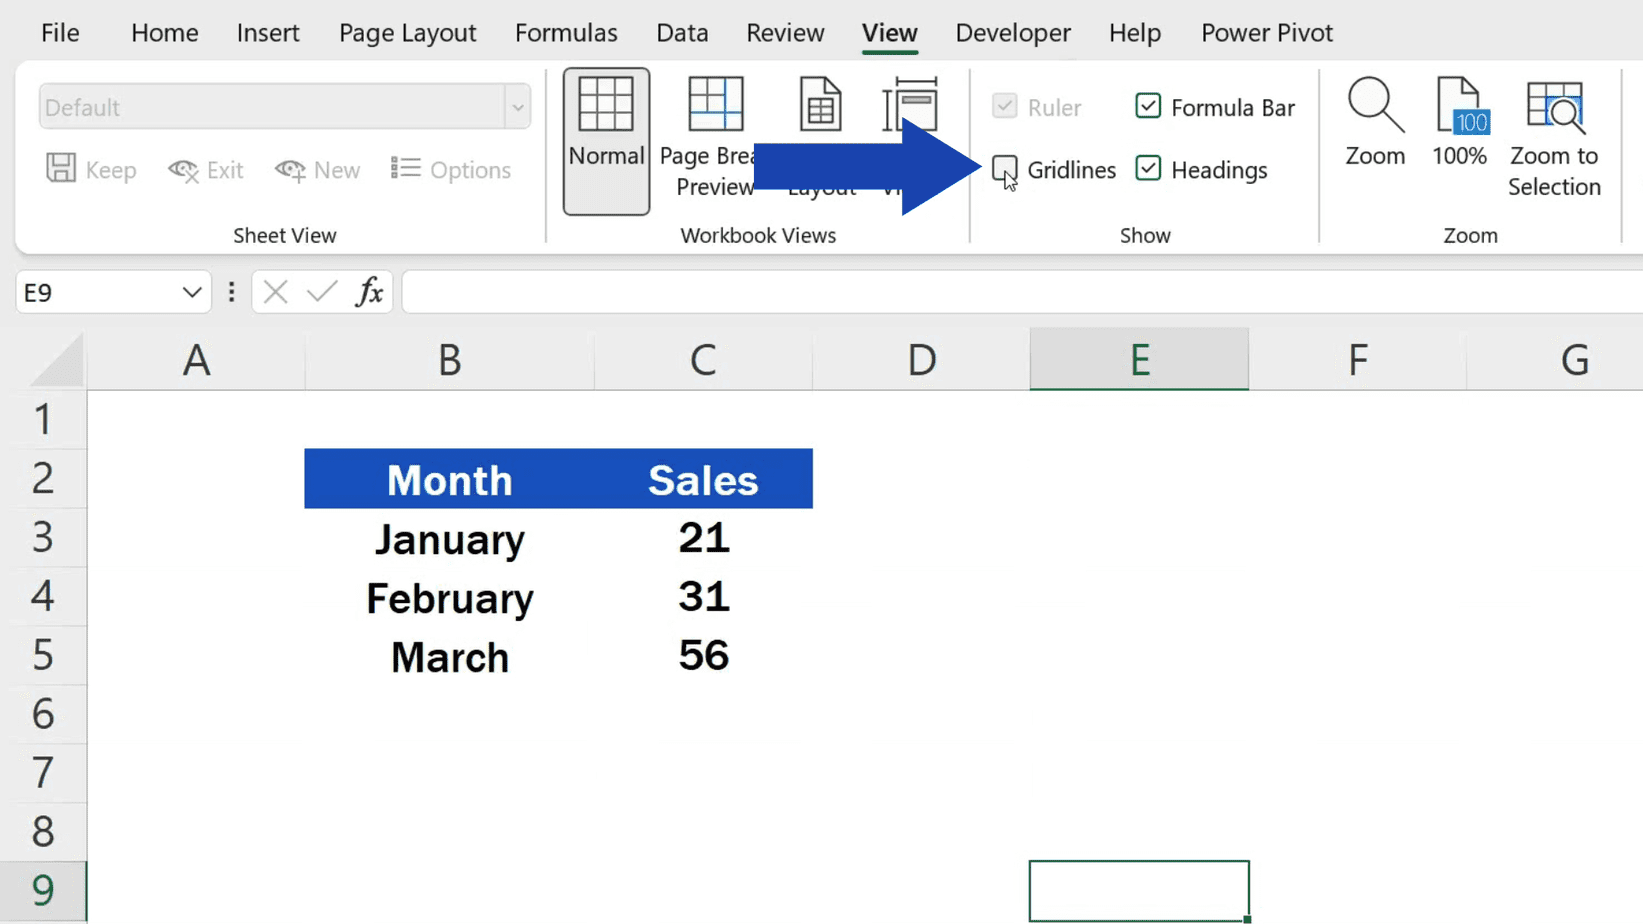This screenshot has width=1643, height=924.
Task: Enable the Gridlines checkbox
Action: pyautogui.click(x=1003, y=169)
